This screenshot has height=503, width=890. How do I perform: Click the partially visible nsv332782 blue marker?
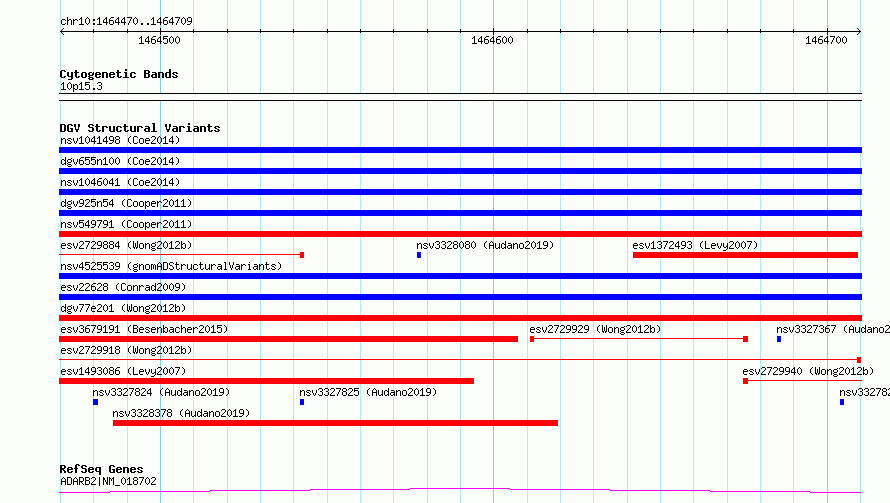[842, 402]
